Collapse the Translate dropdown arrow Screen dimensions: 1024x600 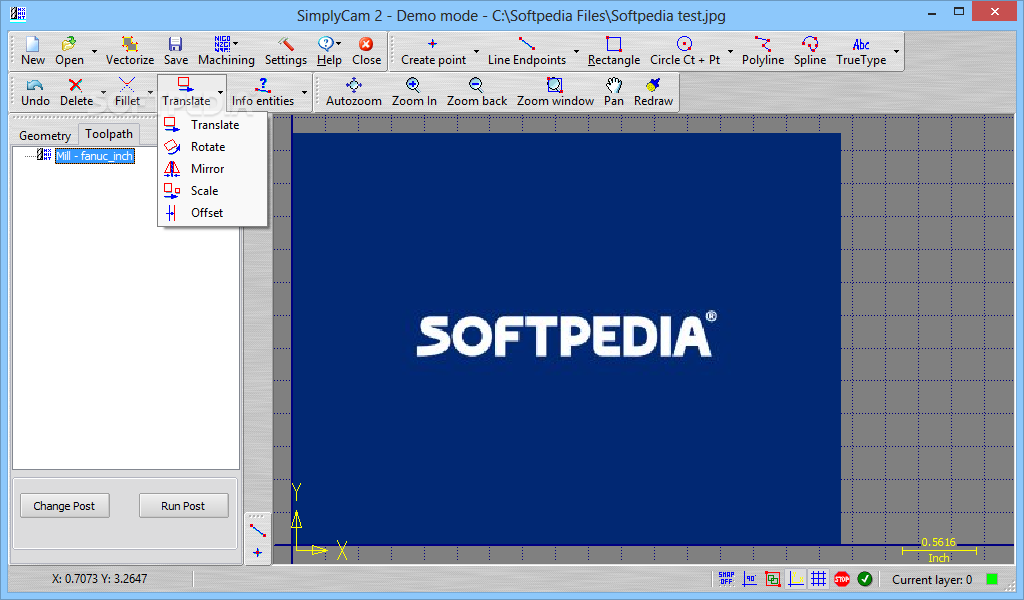click(x=220, y=93)
